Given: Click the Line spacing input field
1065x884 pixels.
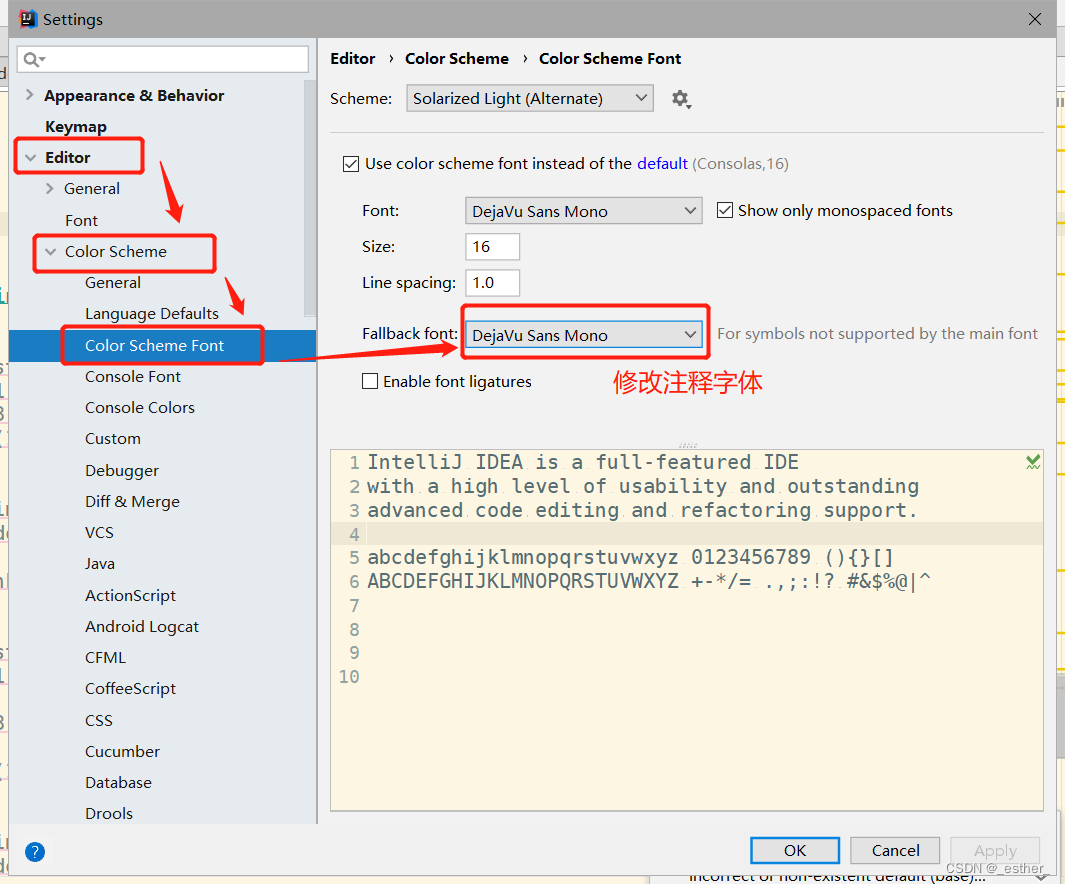Looking at the screenshot, I should pos(492,282).
